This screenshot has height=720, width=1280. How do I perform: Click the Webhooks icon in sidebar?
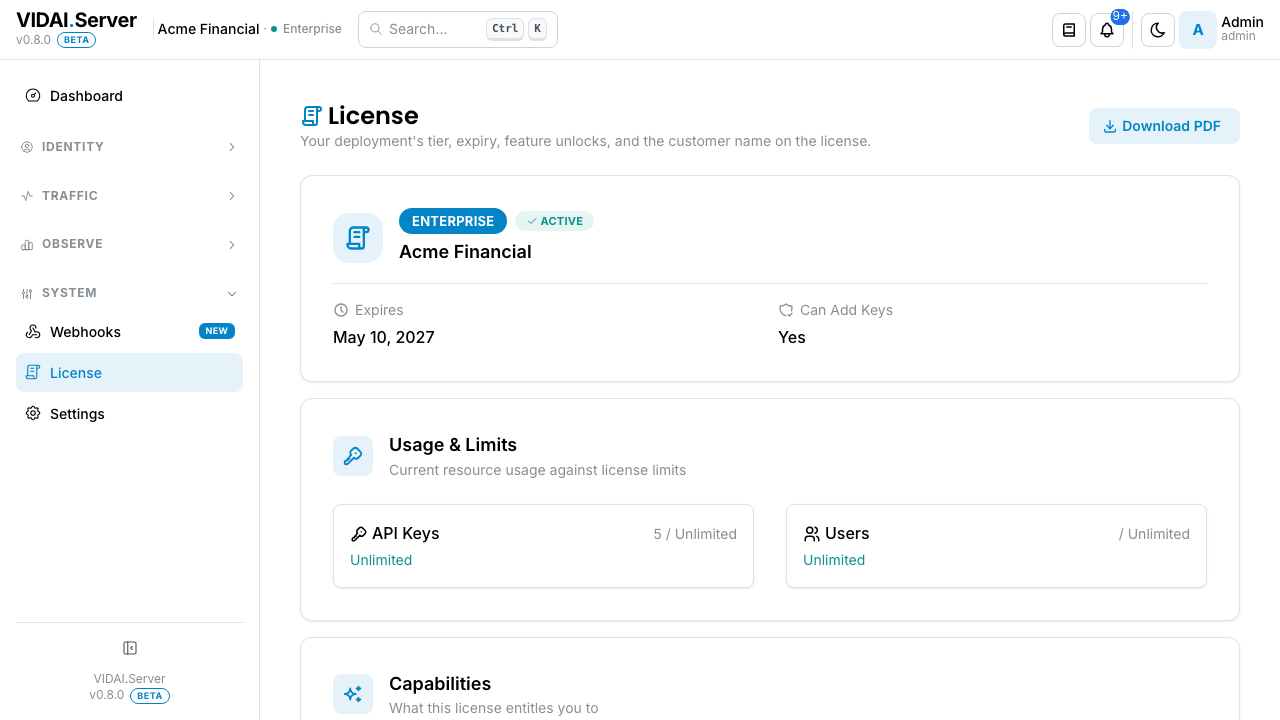pos(33,332)
